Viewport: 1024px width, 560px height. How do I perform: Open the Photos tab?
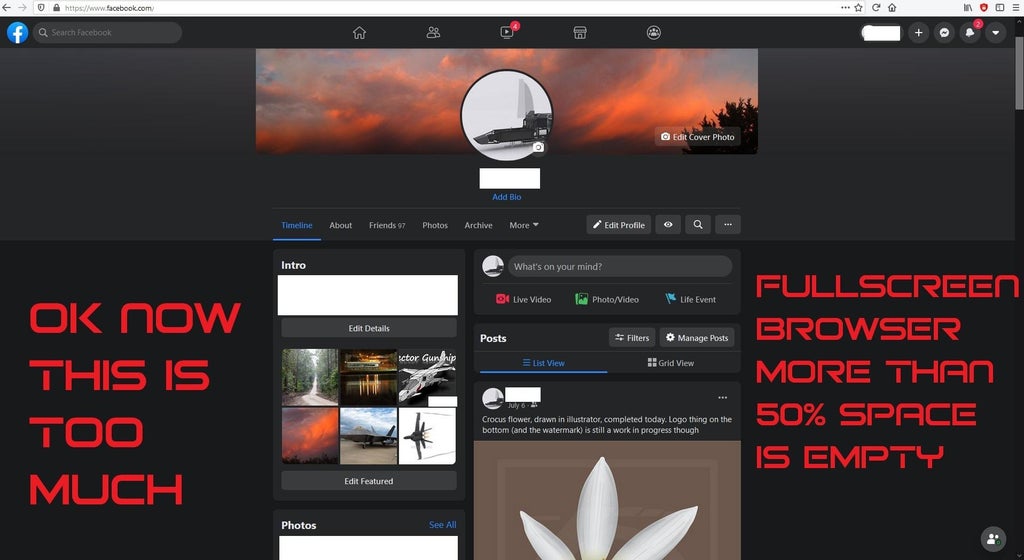tap(435, 225)
